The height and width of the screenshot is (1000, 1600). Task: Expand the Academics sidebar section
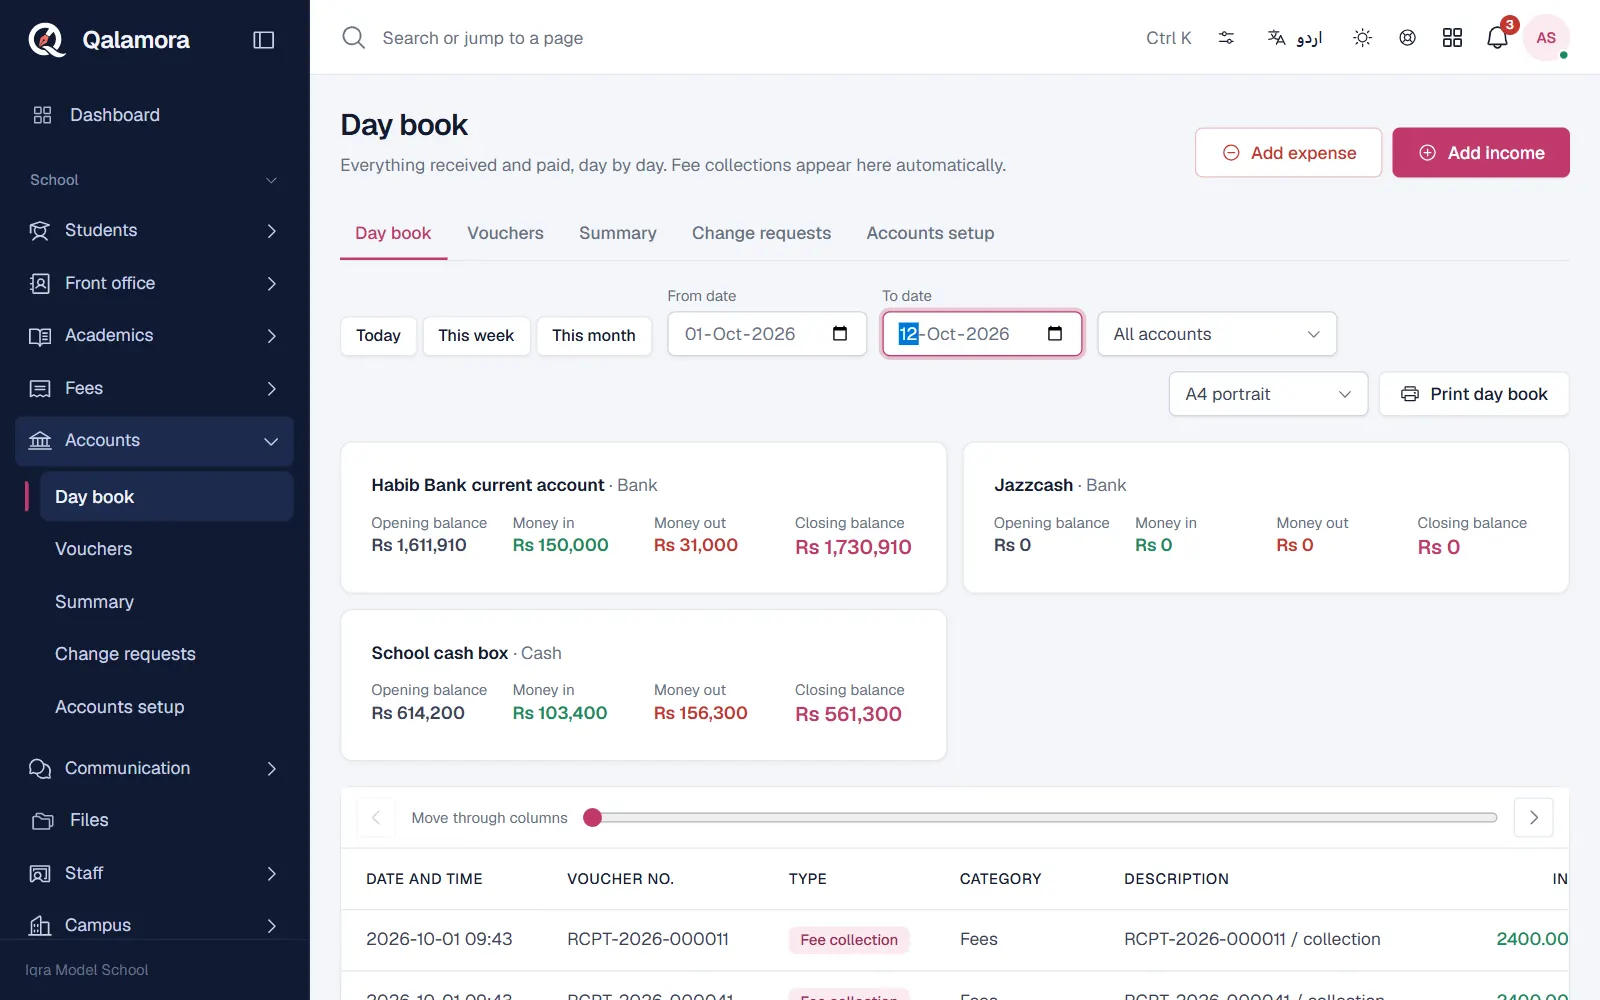coord(155,336)
